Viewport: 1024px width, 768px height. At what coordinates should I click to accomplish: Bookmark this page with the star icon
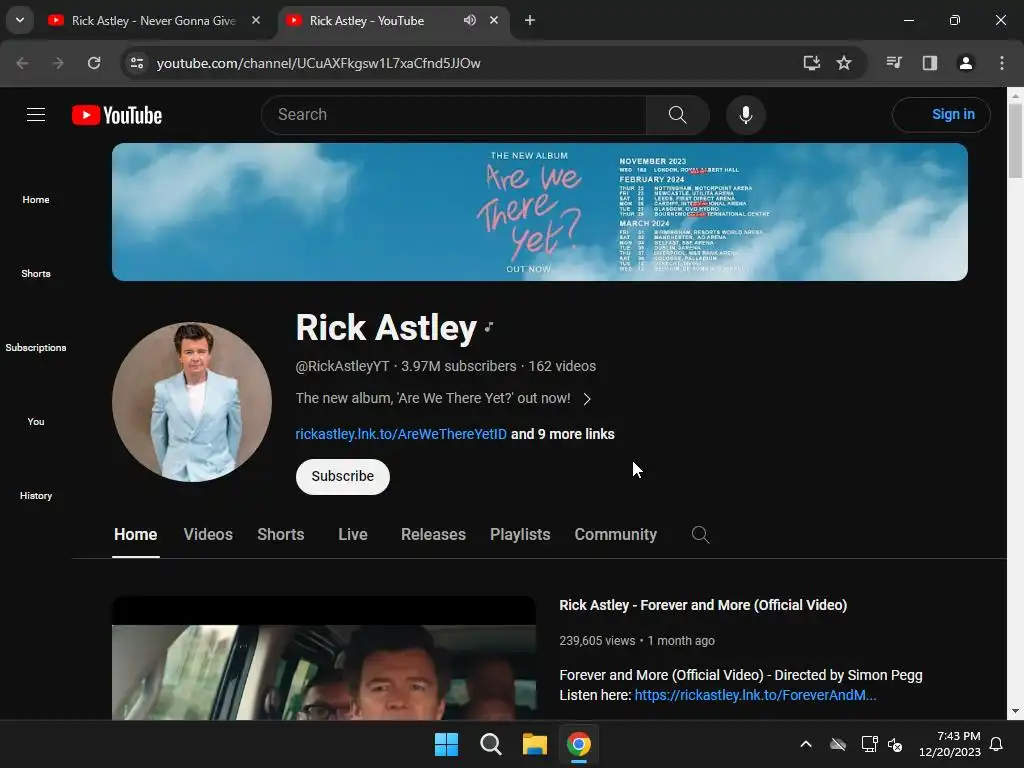tap(844, 63)
